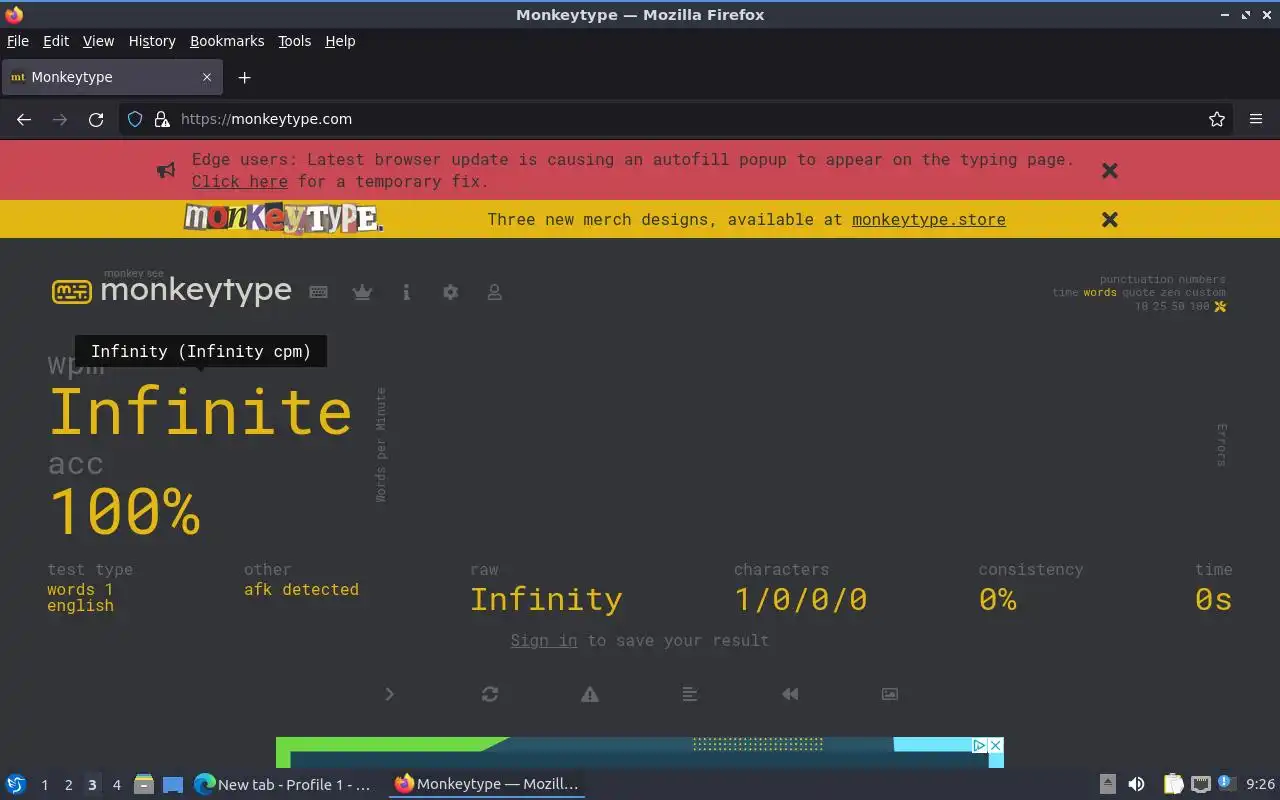Image resolution: width=1280 pixels, height=800 pixels.
Task: Click the megaphone announcement icon
Action: 166,171
